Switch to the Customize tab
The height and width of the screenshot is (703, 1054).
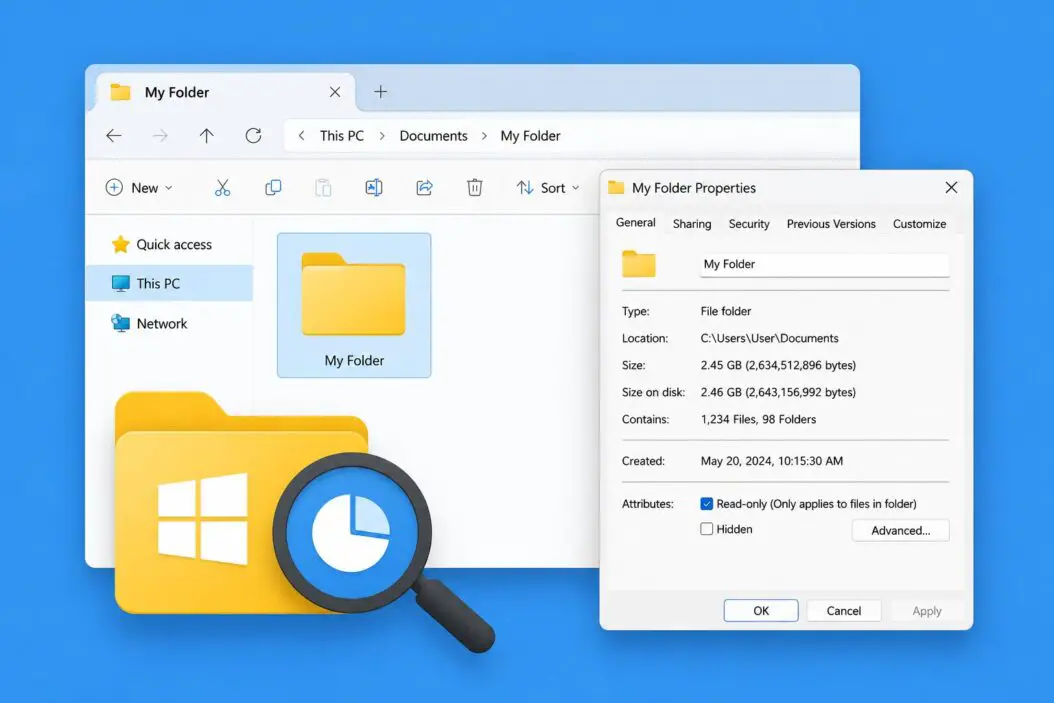919,224
